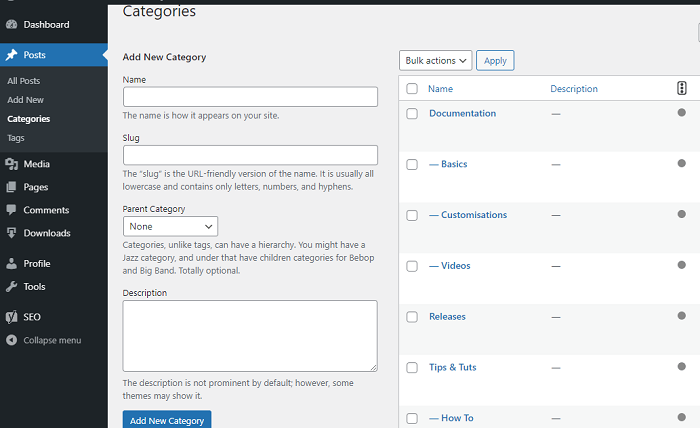The width and height of the screenshot is (700, 428).
Task: Open the Customisations category link
Action: 468,215
